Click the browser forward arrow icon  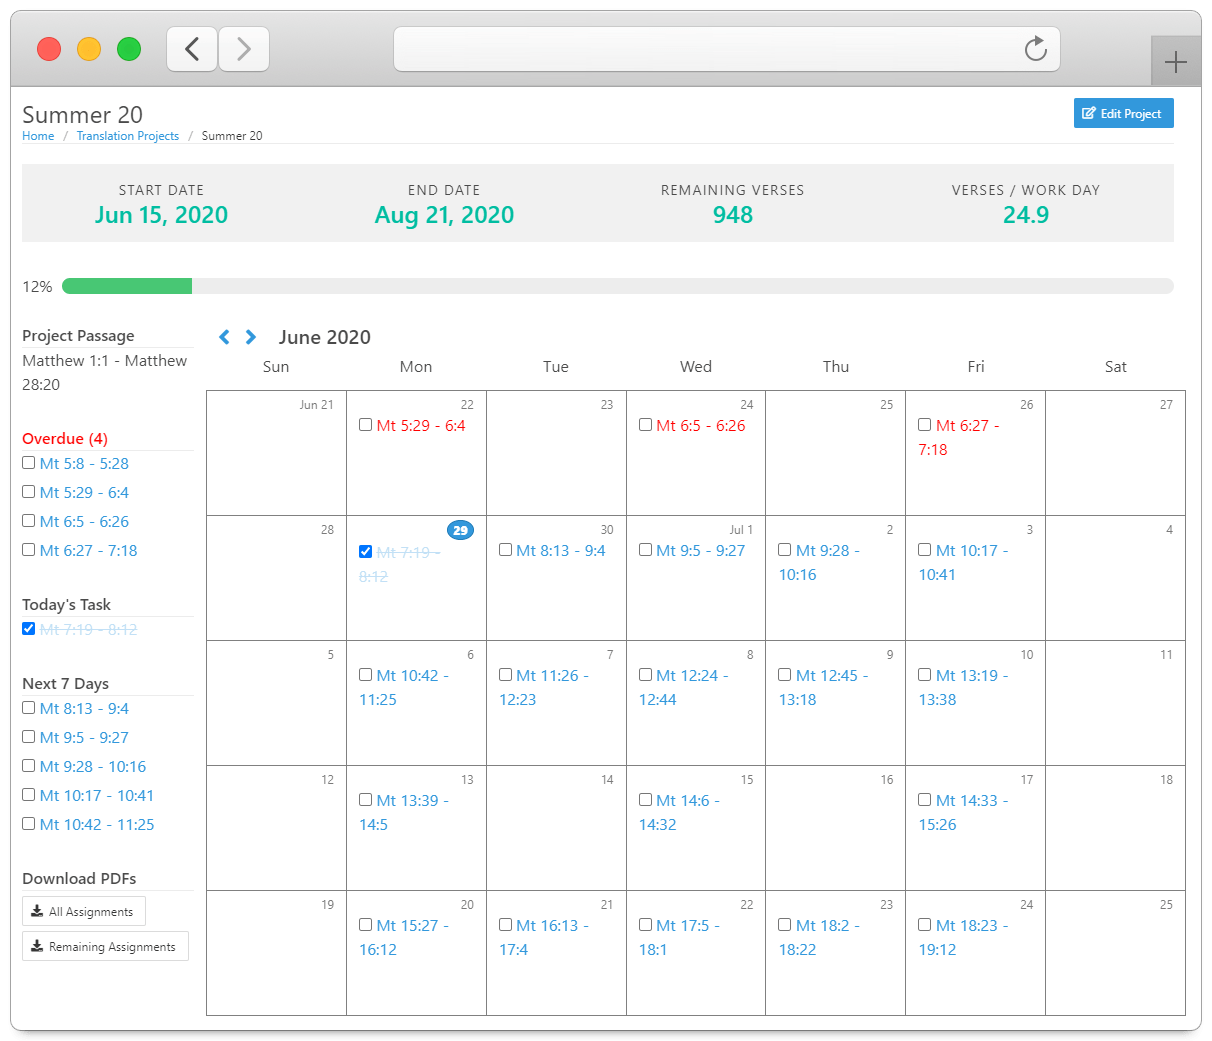(244, 48)
